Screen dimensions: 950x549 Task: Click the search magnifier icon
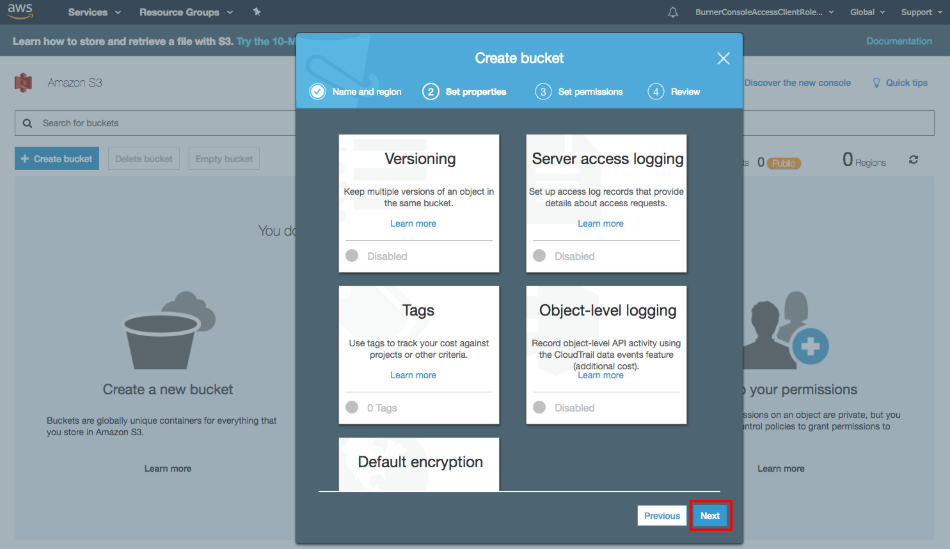coord(27,123)
